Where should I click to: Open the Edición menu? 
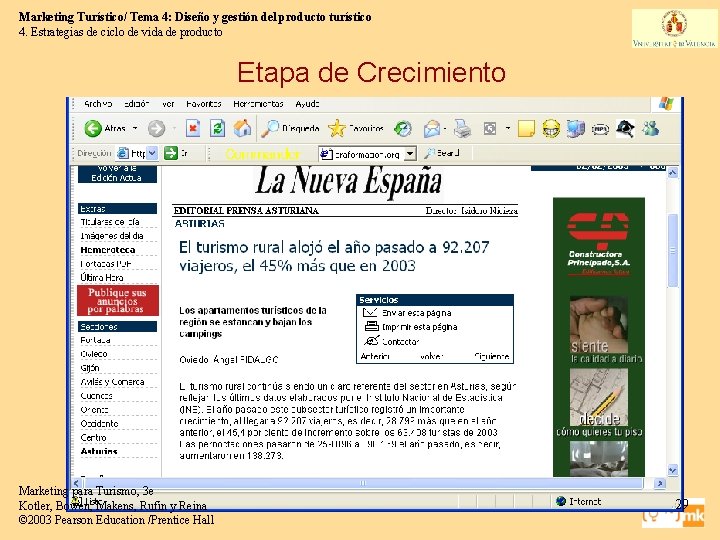point(136,104)
